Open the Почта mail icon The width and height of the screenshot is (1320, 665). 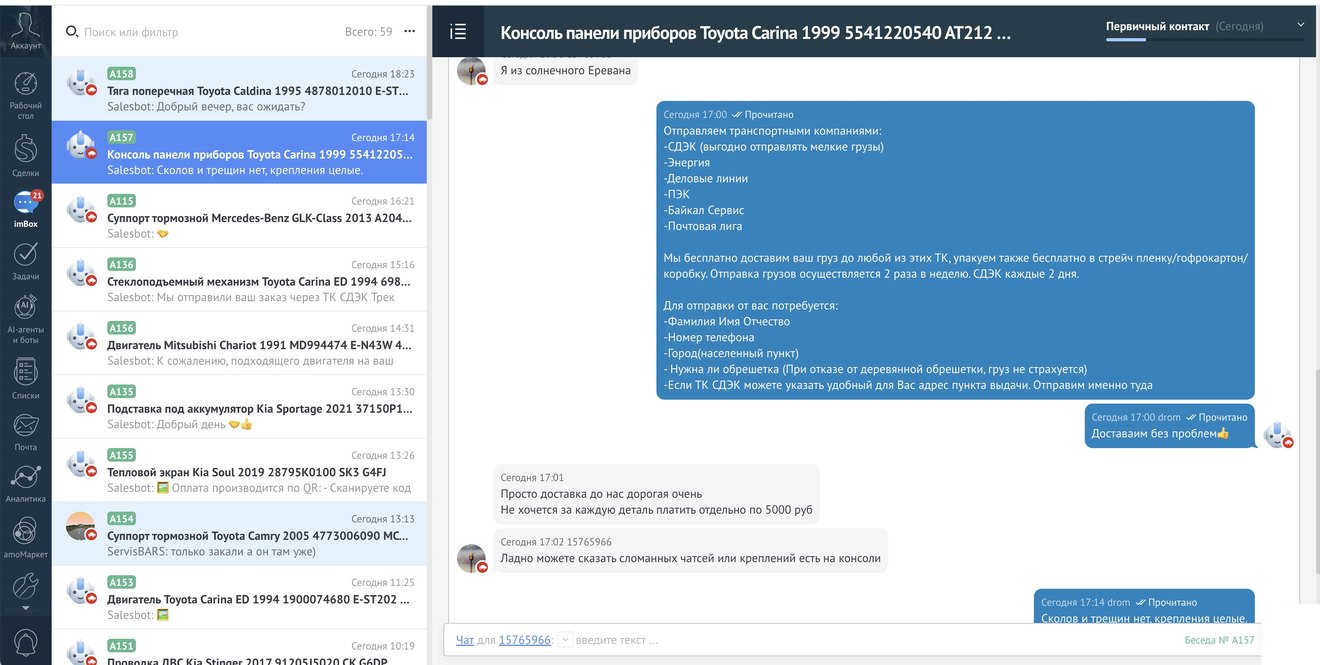pos(26,431)
